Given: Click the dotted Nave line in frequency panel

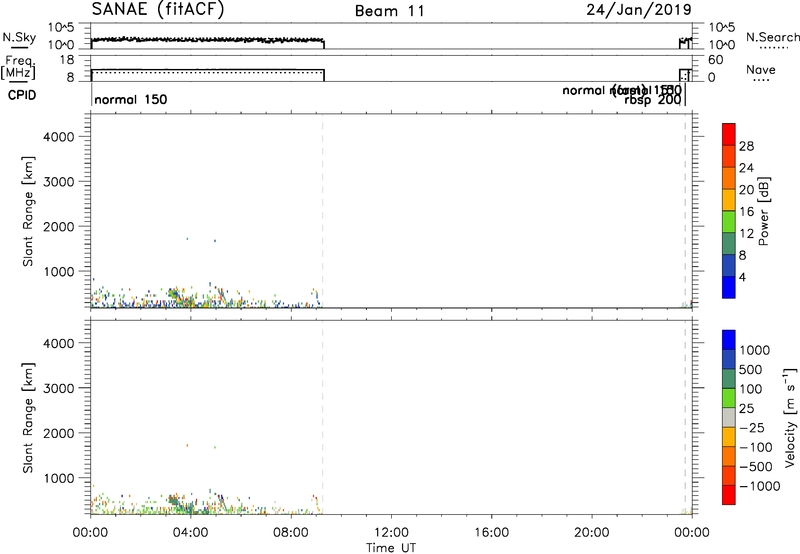Looking at the screenshot, I should click(x=208, y=72).
